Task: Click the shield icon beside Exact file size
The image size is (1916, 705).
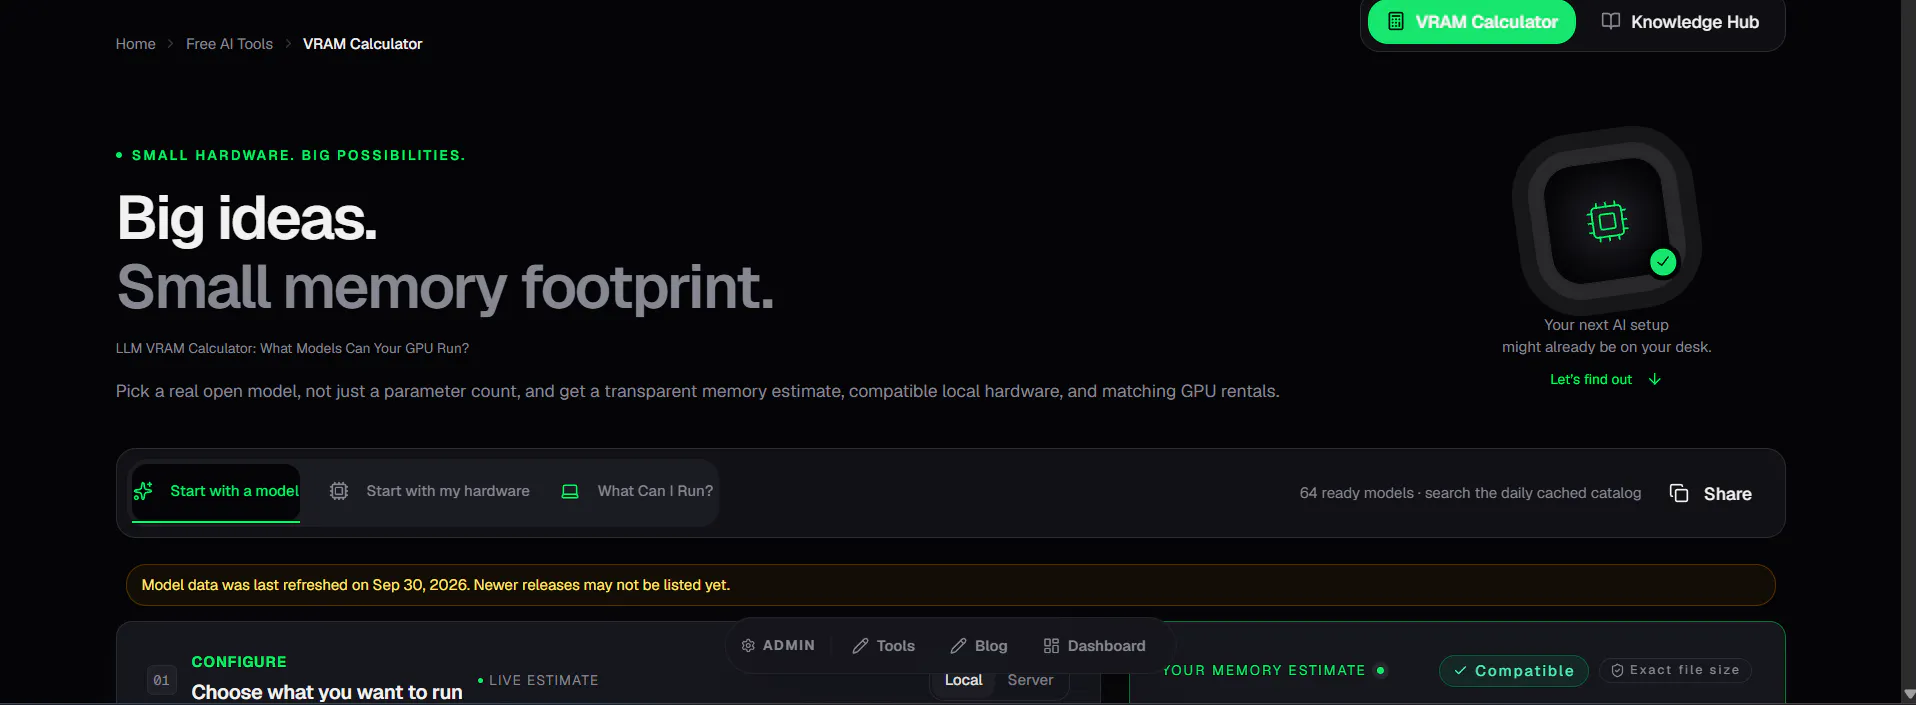Action: pyautogui.click(x=1617, y=670)
